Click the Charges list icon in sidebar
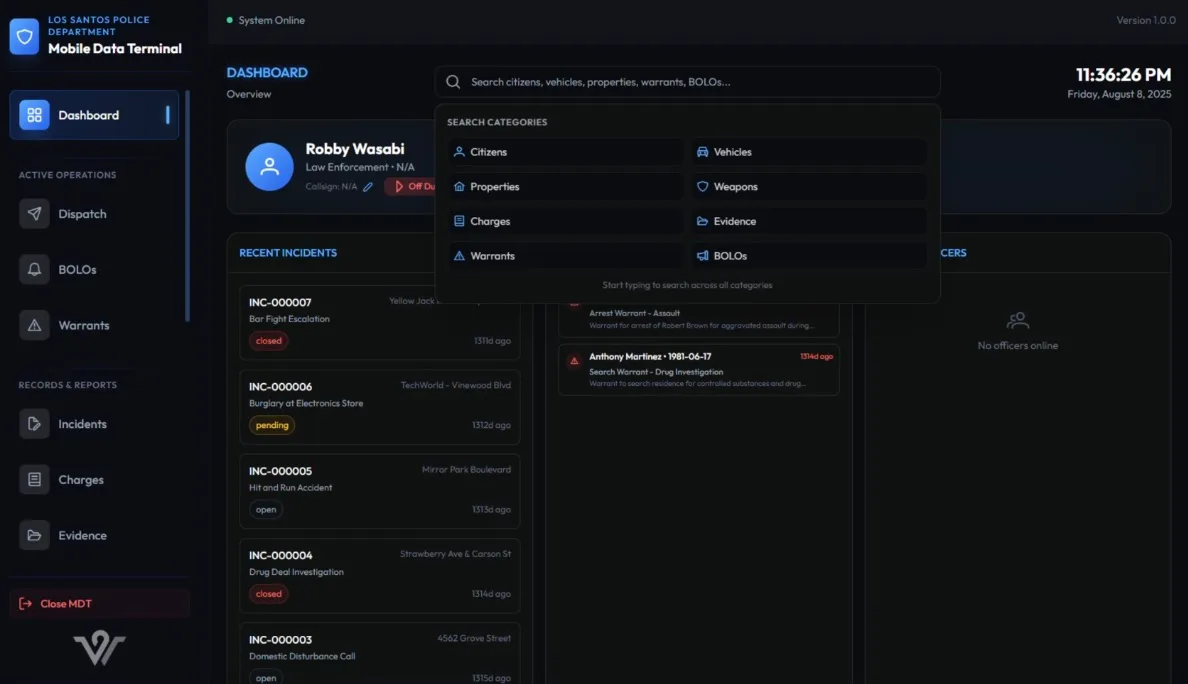The image size is (1188, 684). click(x=34, y=479)
